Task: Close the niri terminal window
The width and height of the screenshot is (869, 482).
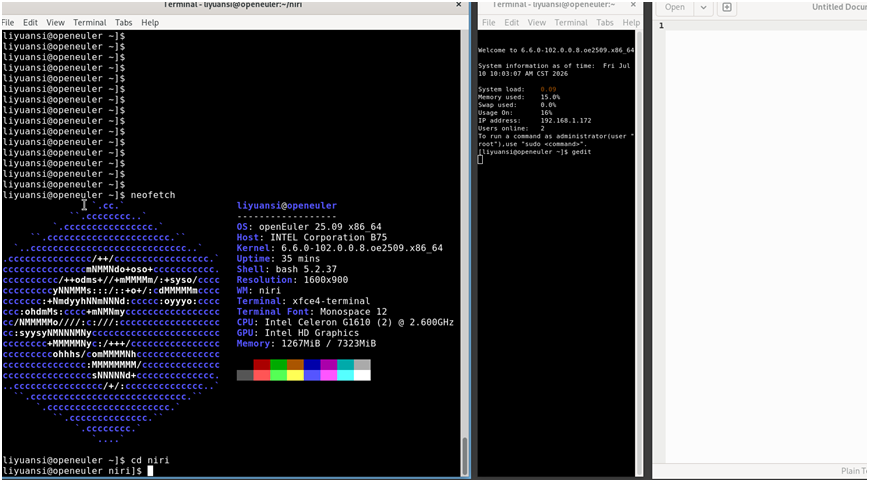Action: pos(458,4)
